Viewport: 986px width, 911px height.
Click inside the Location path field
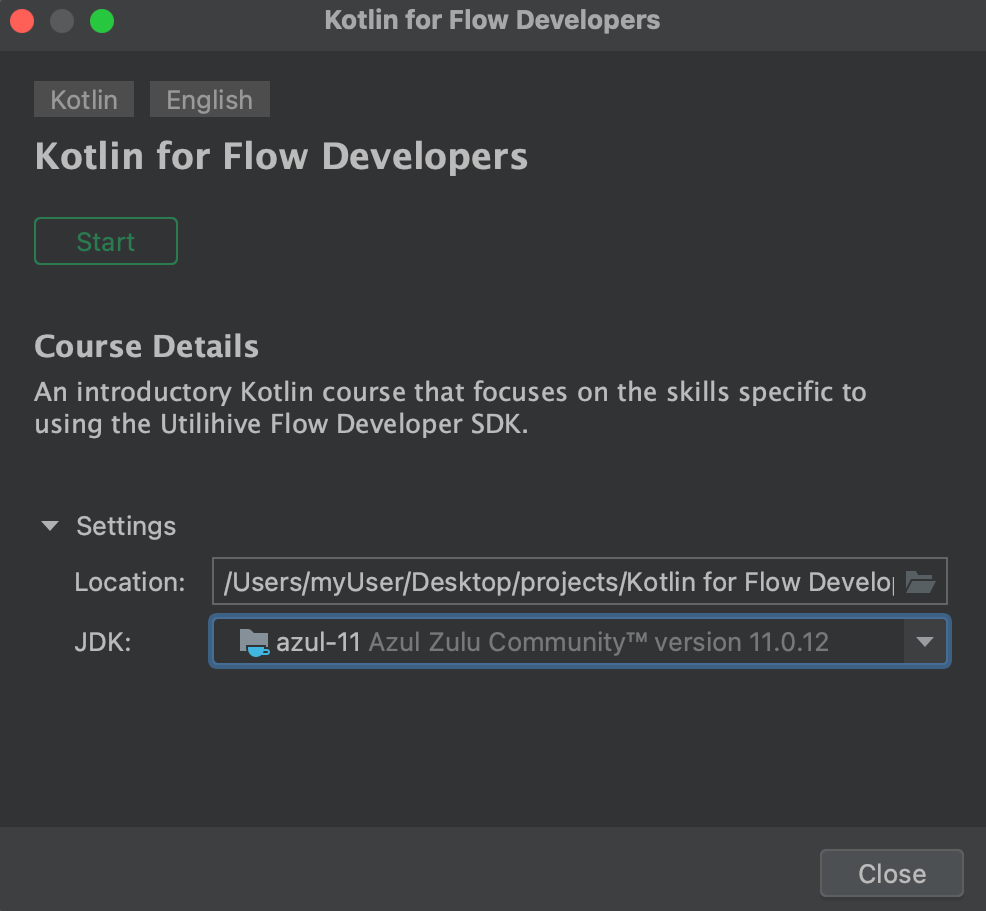pos(550,581)
